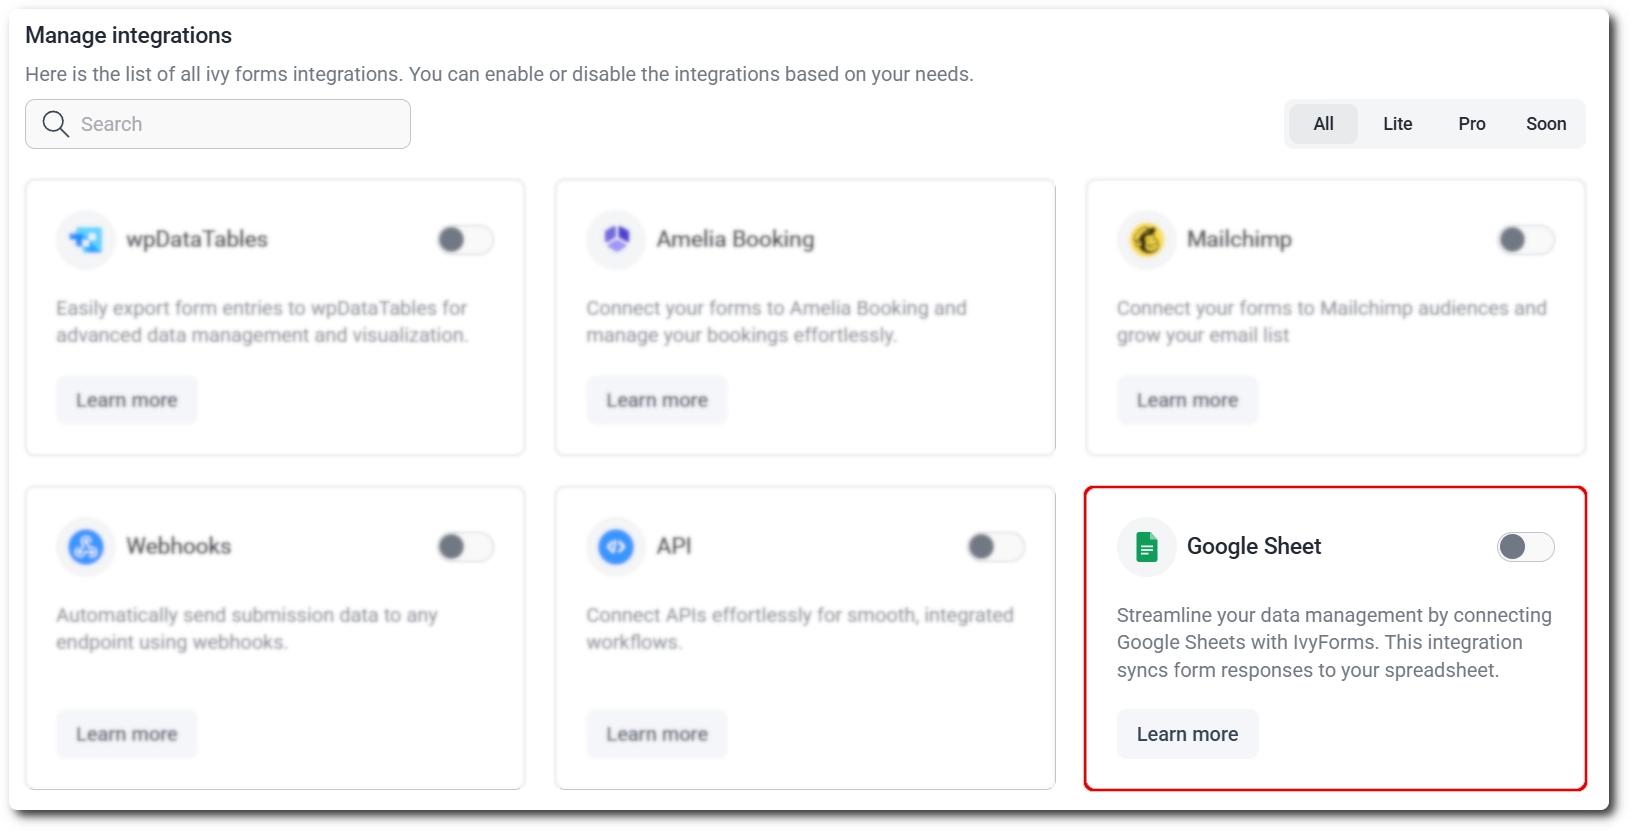The height and width of the screenshot is (831, 1630).
Task: Click the Manage integrations heading
Action: [x=128, y=36]
